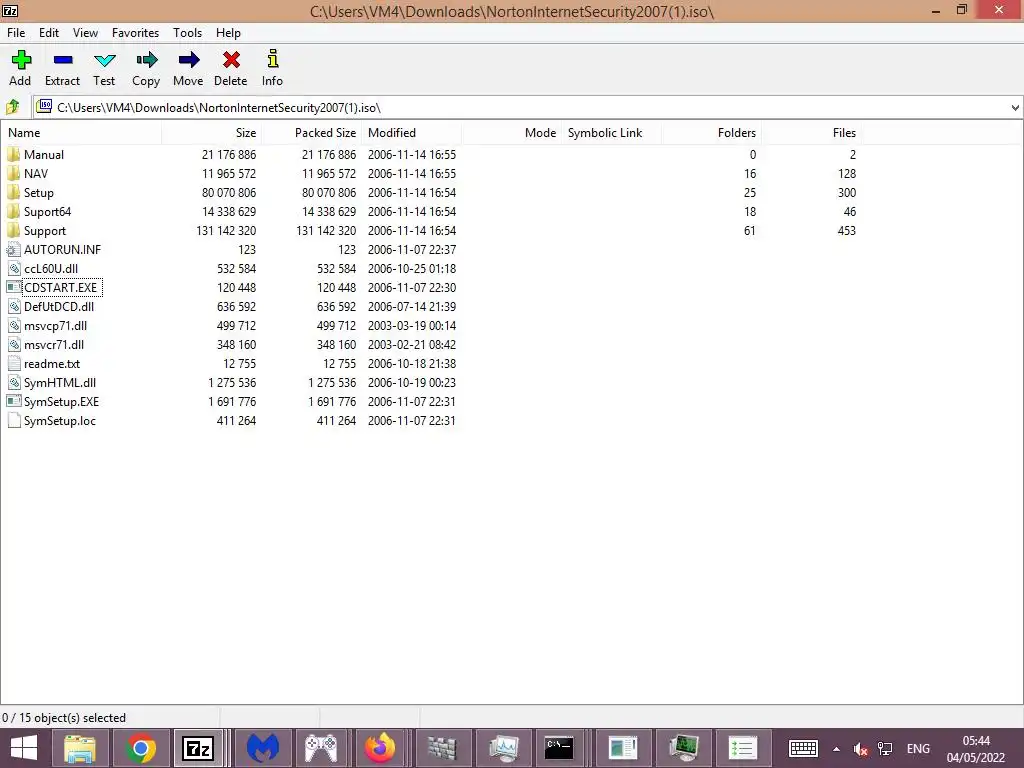This screenshot has width=1024, height=768.
Task: Select the Suport64 folder icon
Action: click(x=13, y=212)
